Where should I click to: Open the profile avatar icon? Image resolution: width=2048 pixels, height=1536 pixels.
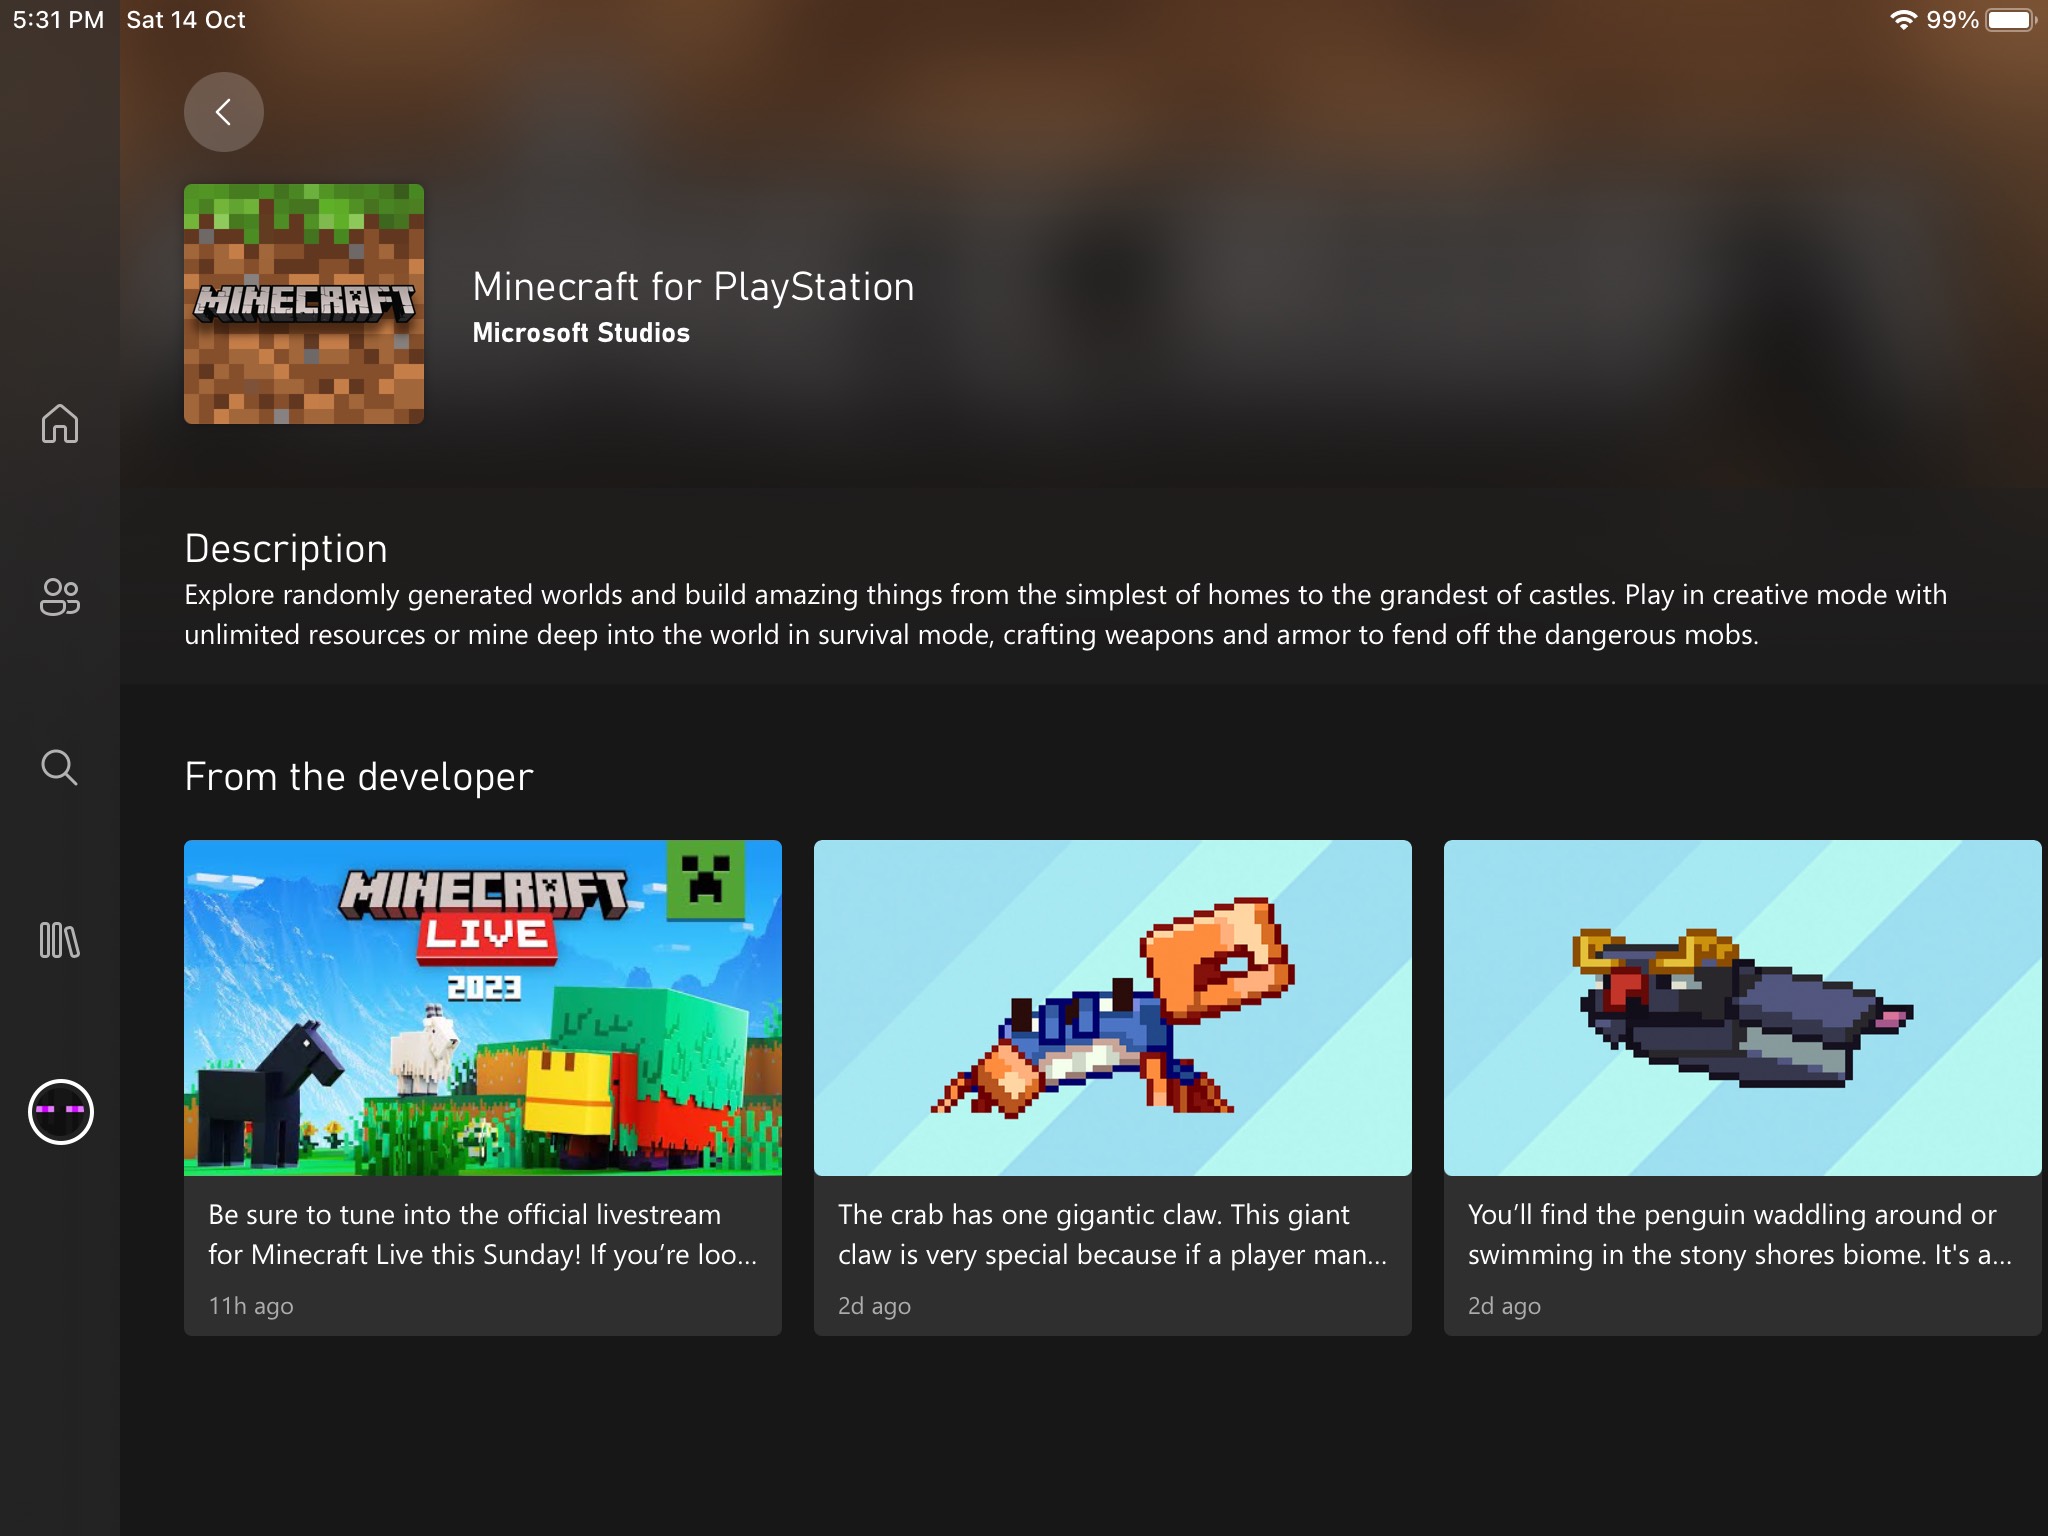[x=61, y=1112]
